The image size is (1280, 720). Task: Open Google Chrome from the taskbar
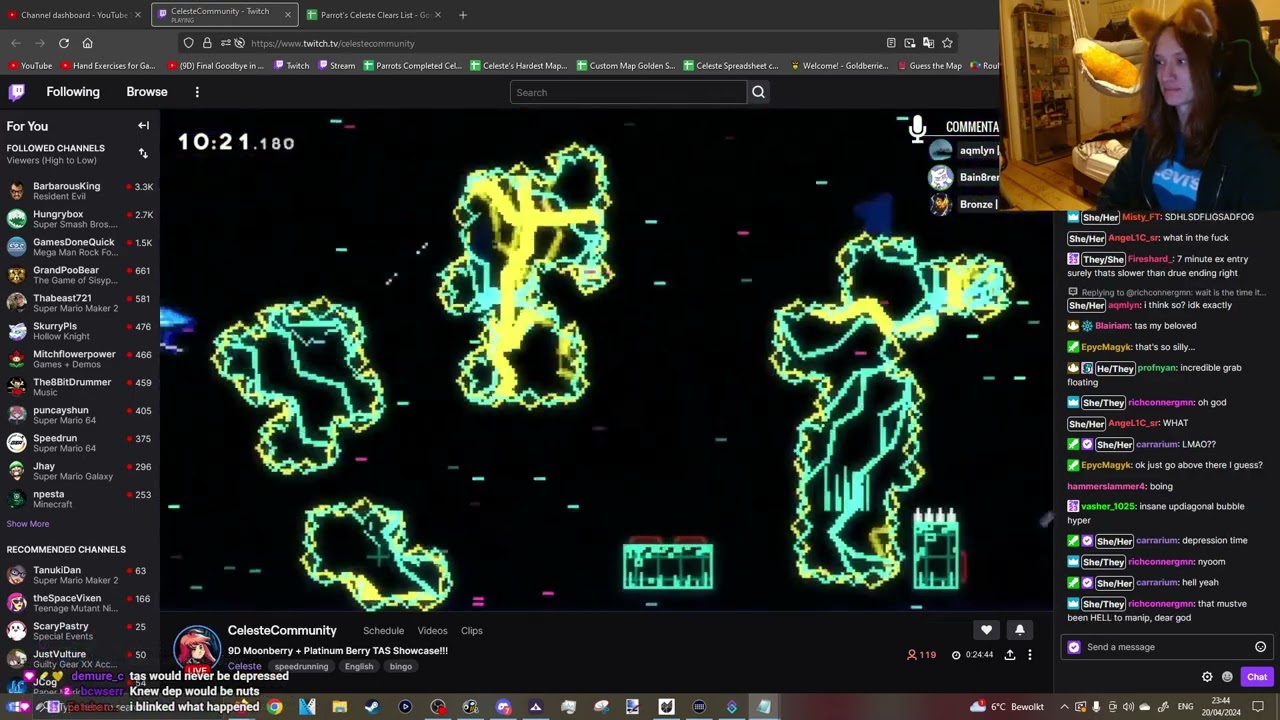[x=274, y=707]
